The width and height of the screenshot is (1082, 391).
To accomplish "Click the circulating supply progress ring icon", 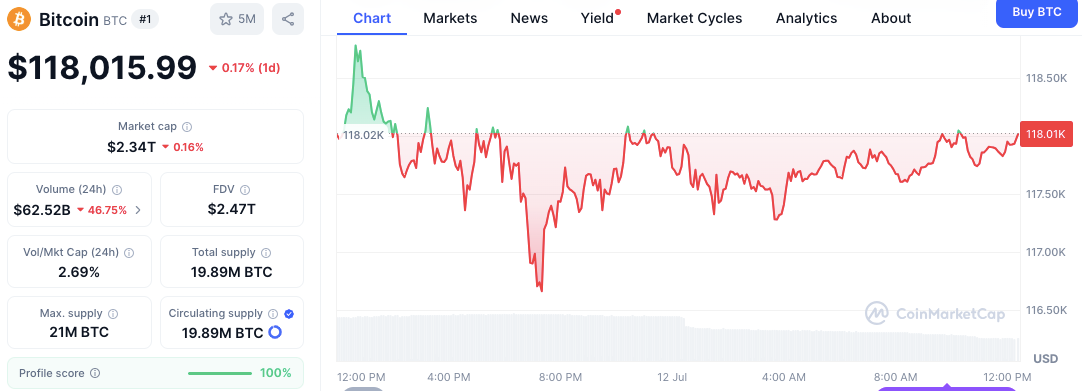I will pos(275,332).
